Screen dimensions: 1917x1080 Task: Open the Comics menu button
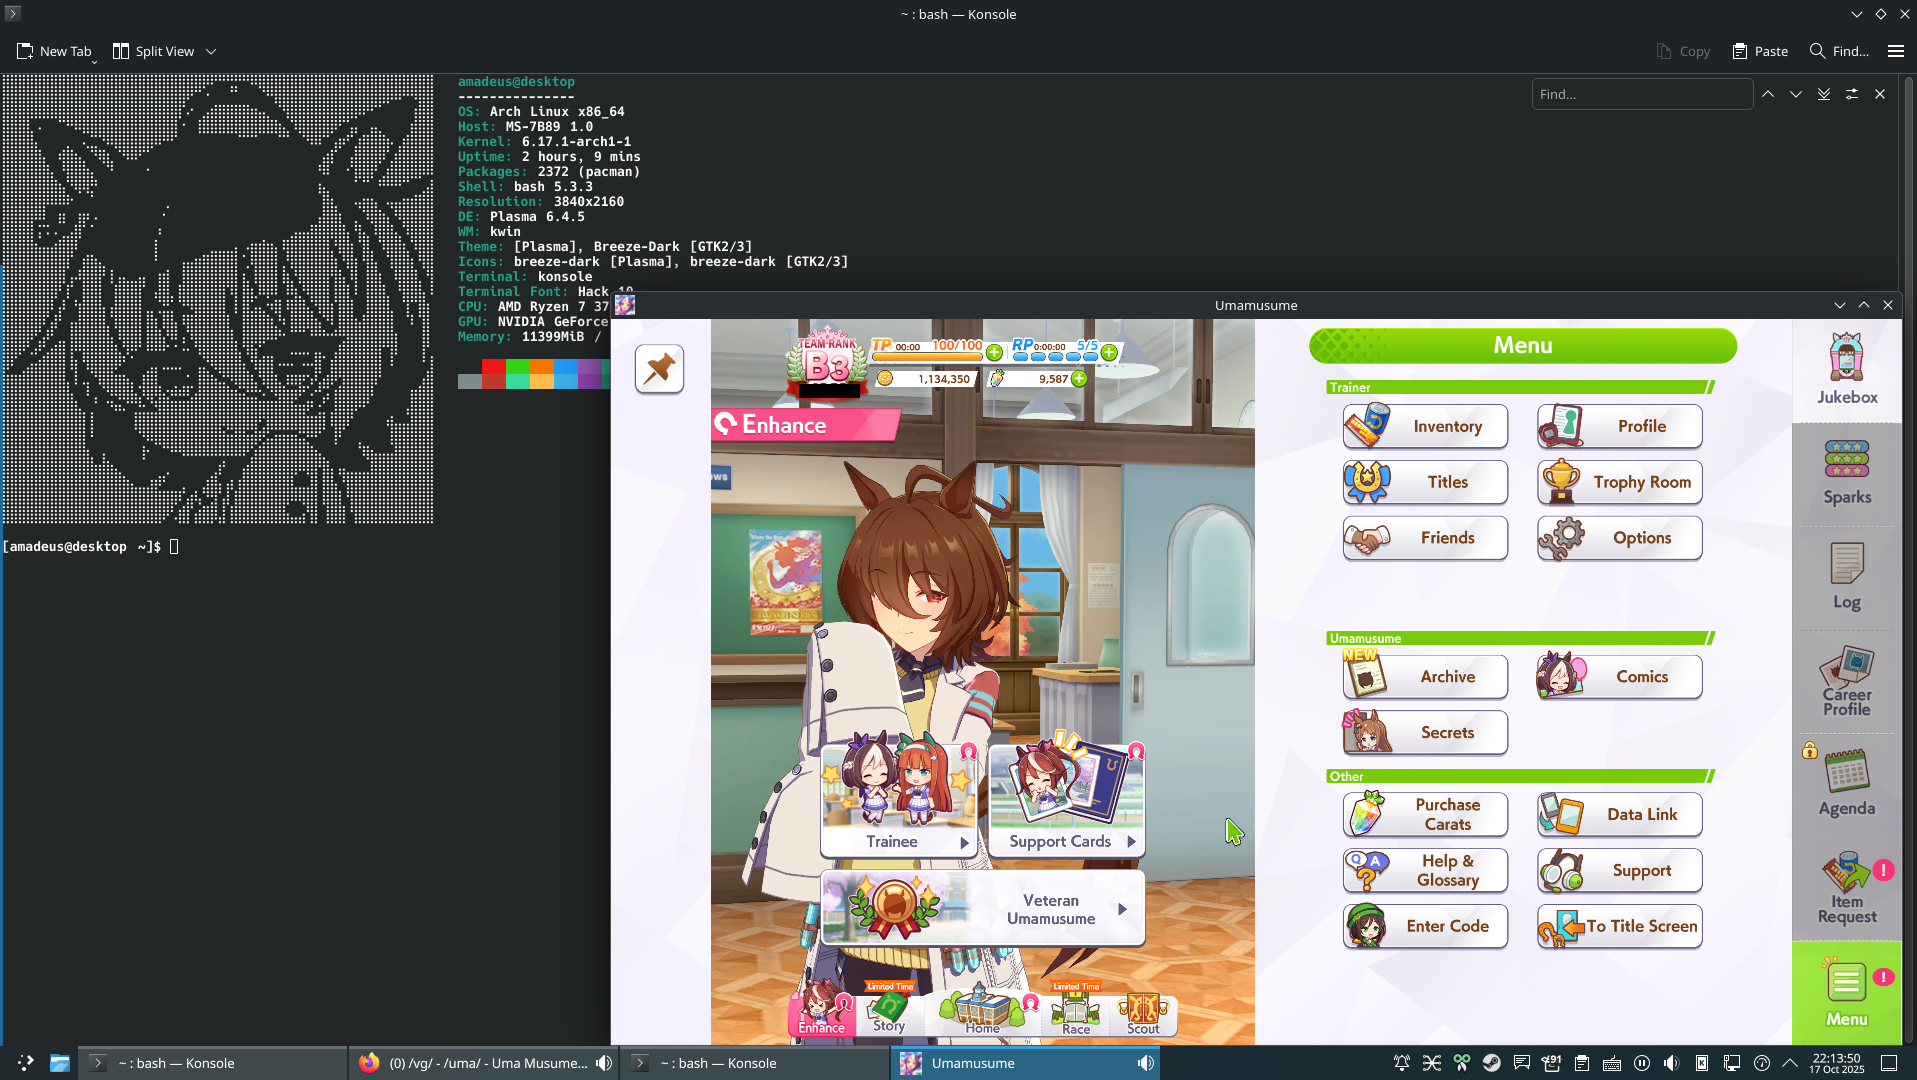tap(1619, 677)
